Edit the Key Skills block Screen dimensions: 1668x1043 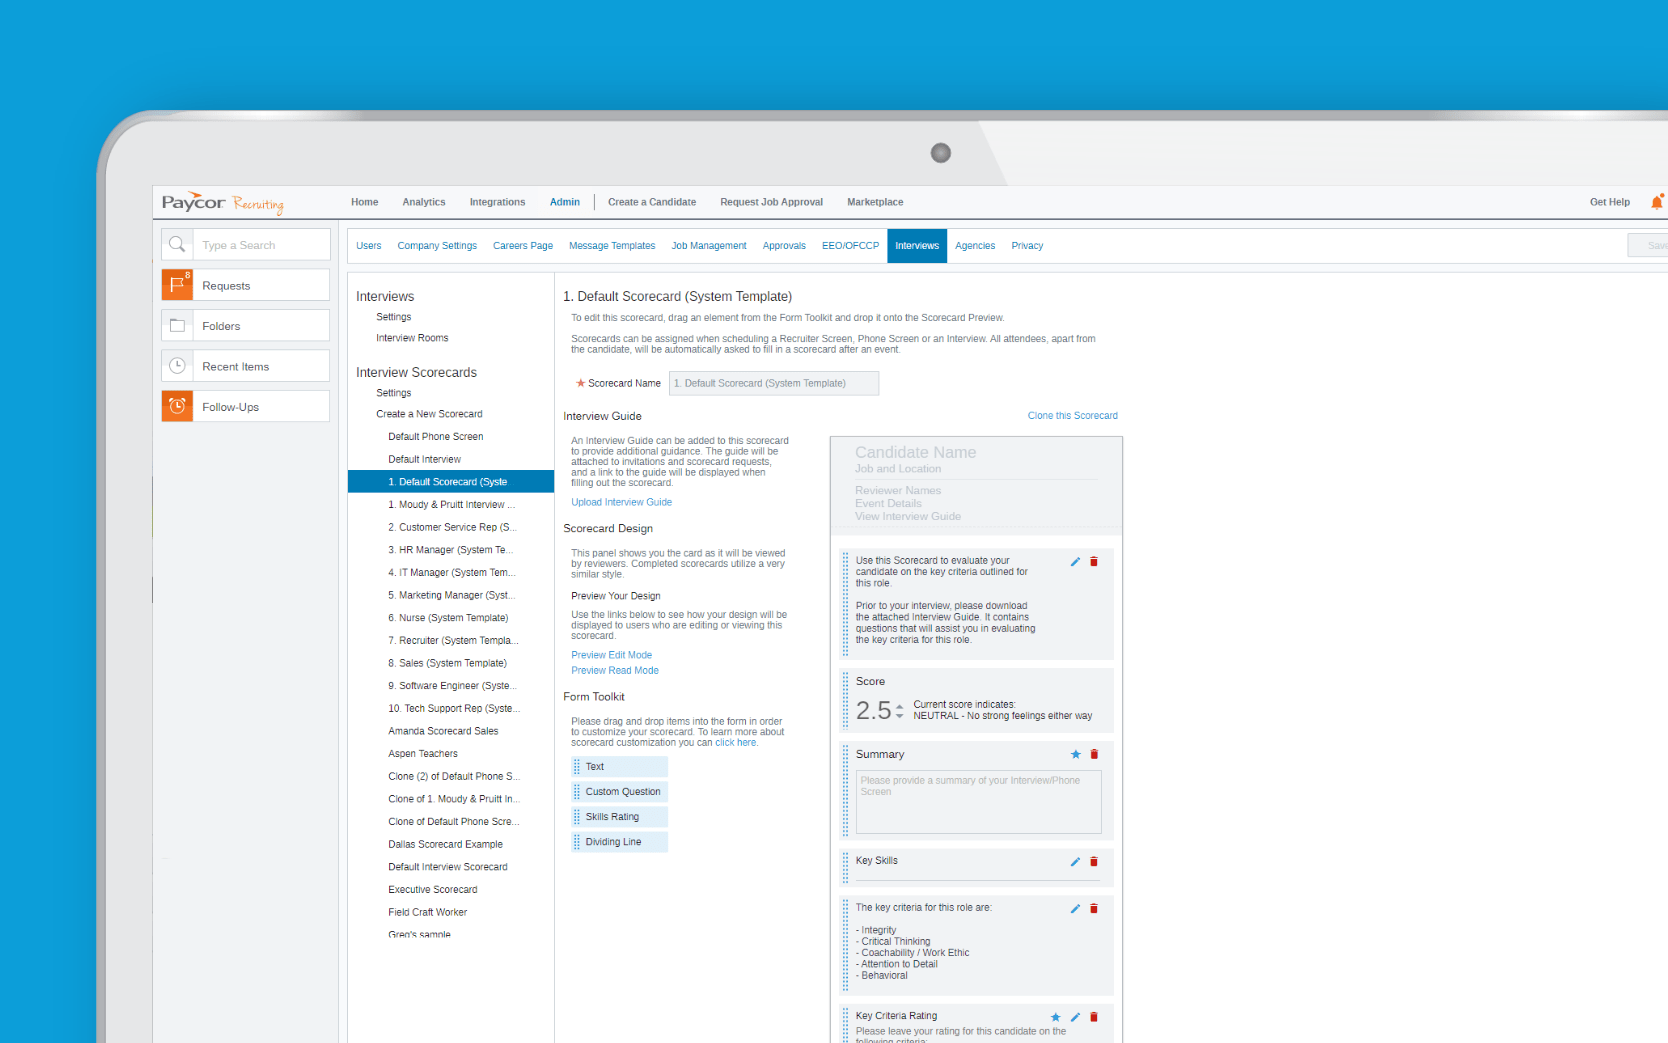(1075, 861)
